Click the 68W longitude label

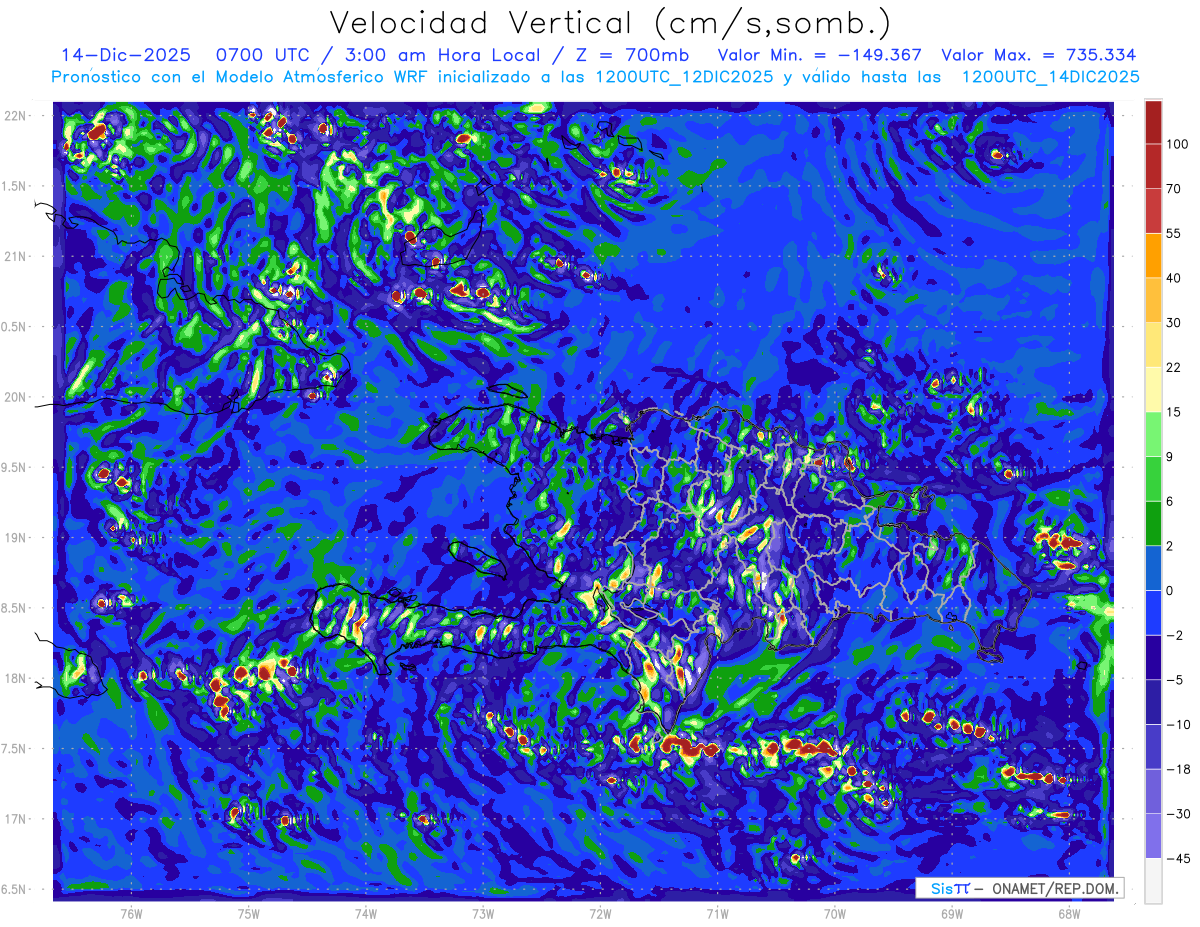click(x=1069, y=914)
